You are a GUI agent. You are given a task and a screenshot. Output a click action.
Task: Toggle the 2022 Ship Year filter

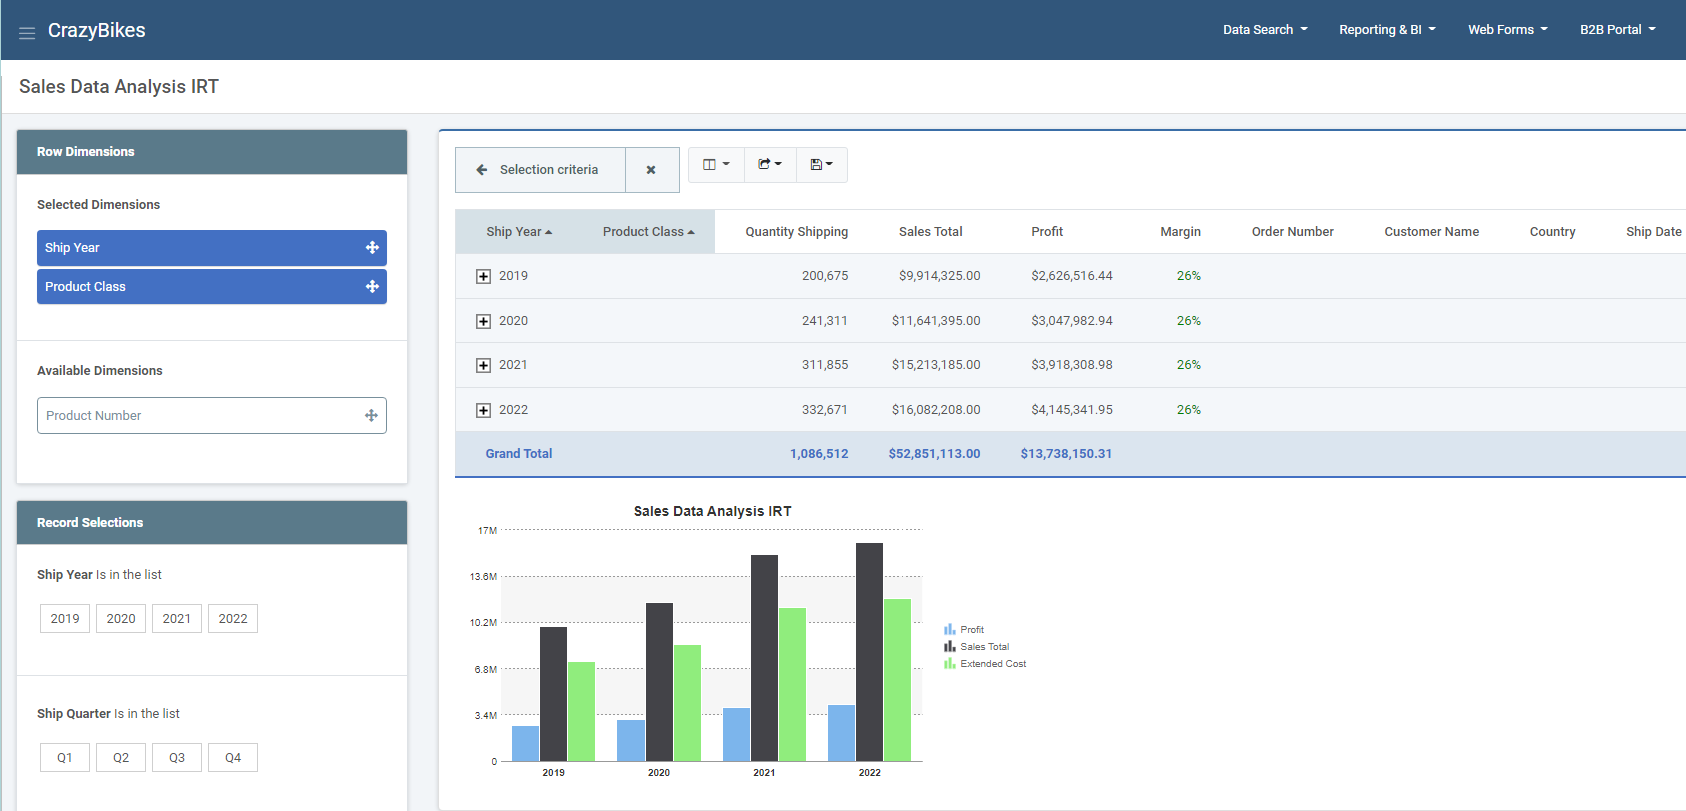pyautogui.click(x=233, y=619)
